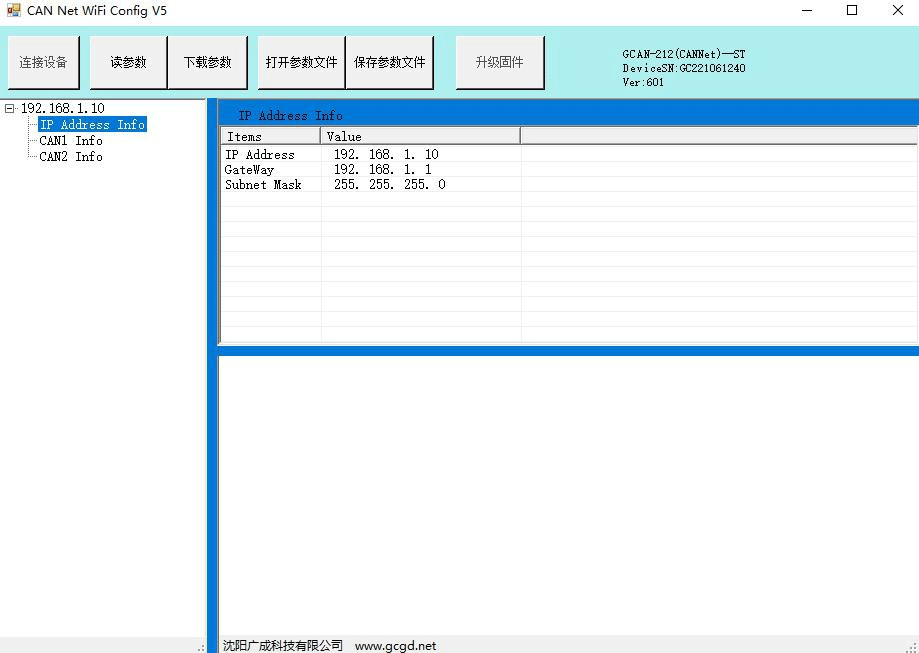The image size is (919, 653).
Task: Open CAN1 Info tree item
Action: tap(70, 141)
